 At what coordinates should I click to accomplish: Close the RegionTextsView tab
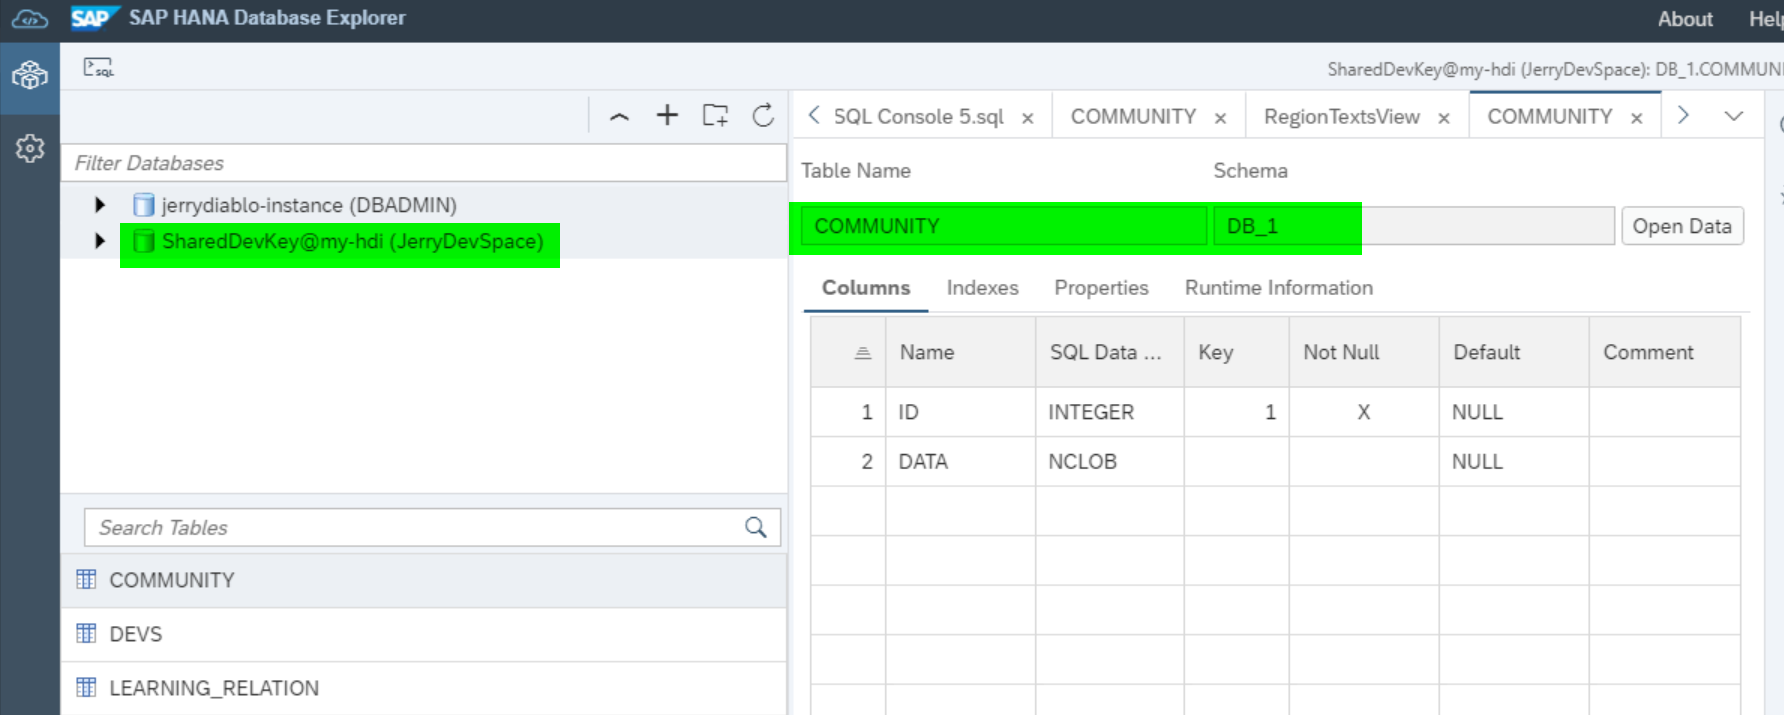click(1444, 118)
